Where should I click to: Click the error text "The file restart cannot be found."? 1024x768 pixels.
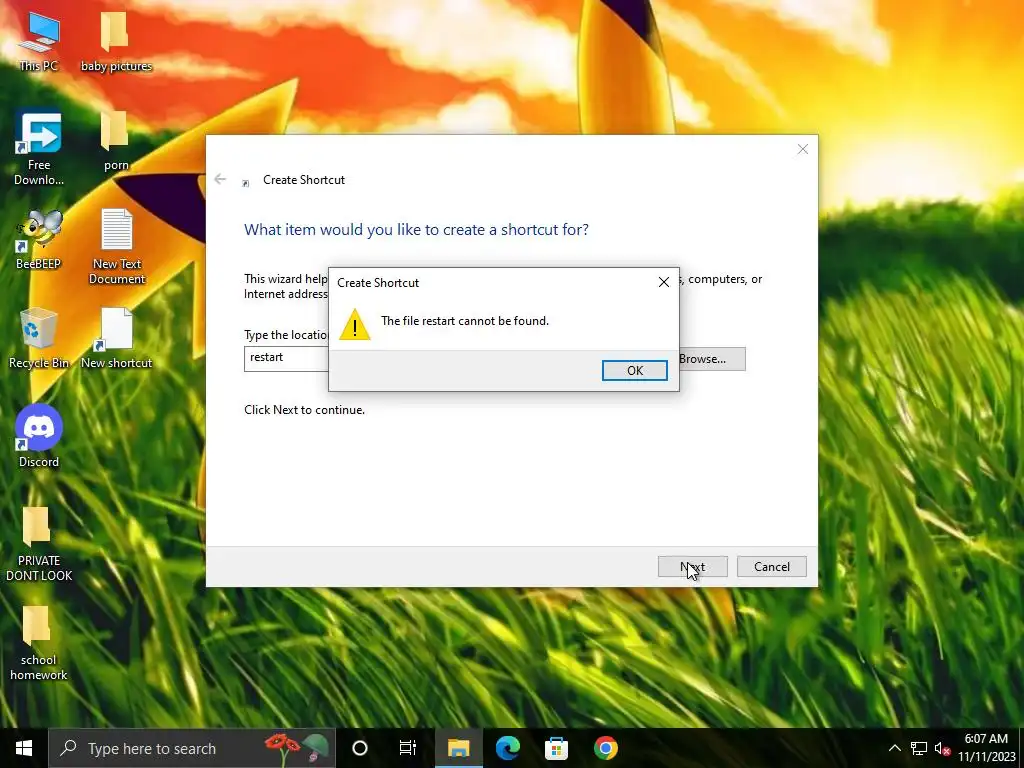[x=465, y=321]
